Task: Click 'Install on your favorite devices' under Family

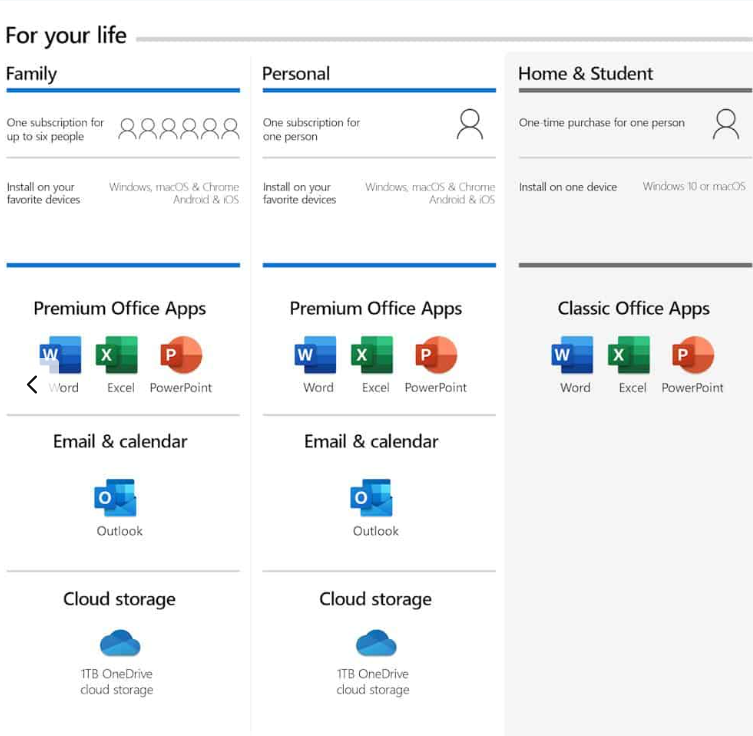Action: pyautogui.click(x=43, y=193)
